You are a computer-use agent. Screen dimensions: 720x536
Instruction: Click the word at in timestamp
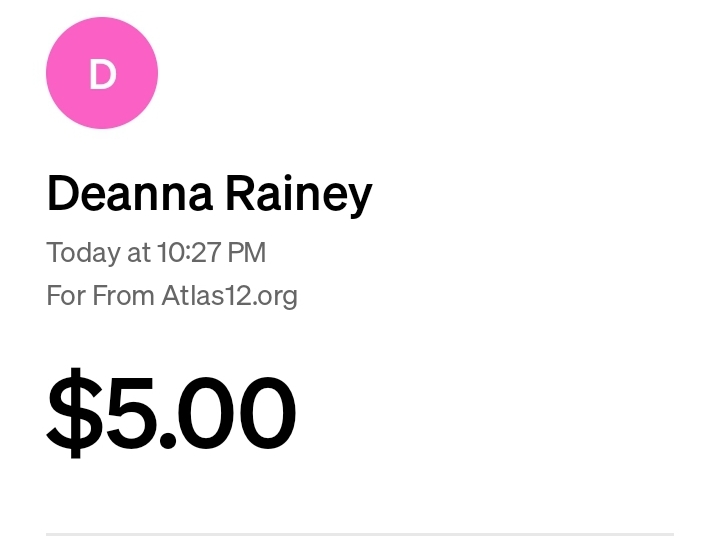click(139, 253)
